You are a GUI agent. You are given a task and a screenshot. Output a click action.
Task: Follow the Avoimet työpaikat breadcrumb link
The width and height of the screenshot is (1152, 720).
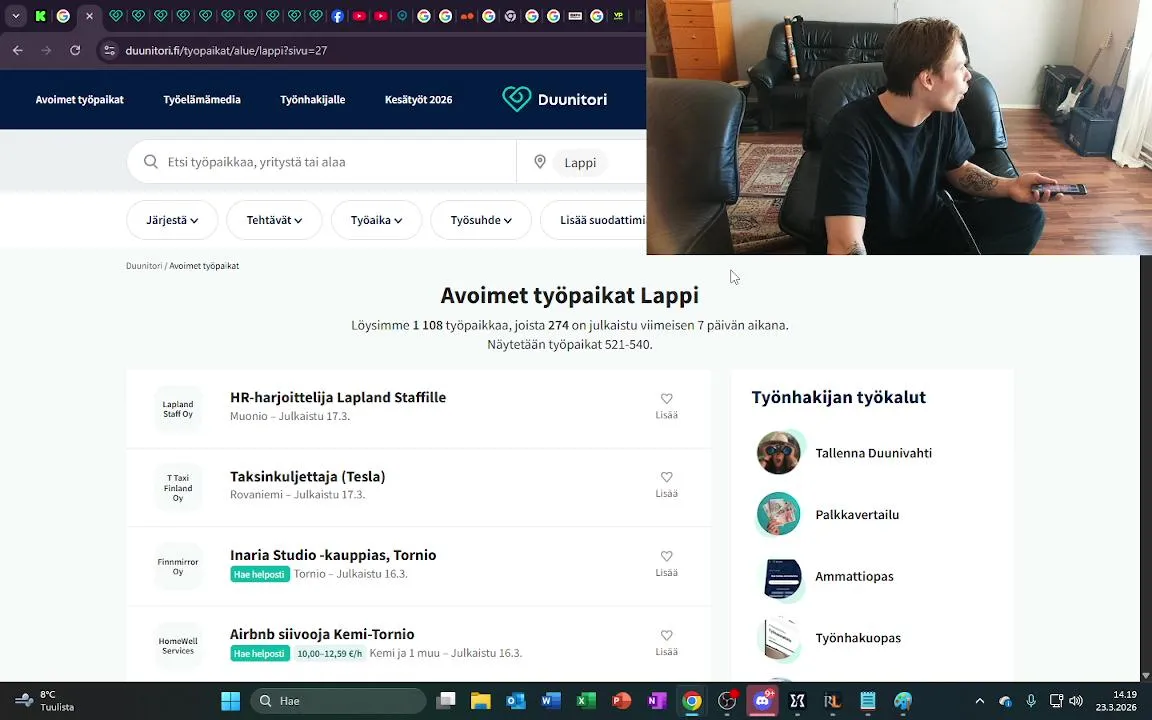[x=204, y=266]
